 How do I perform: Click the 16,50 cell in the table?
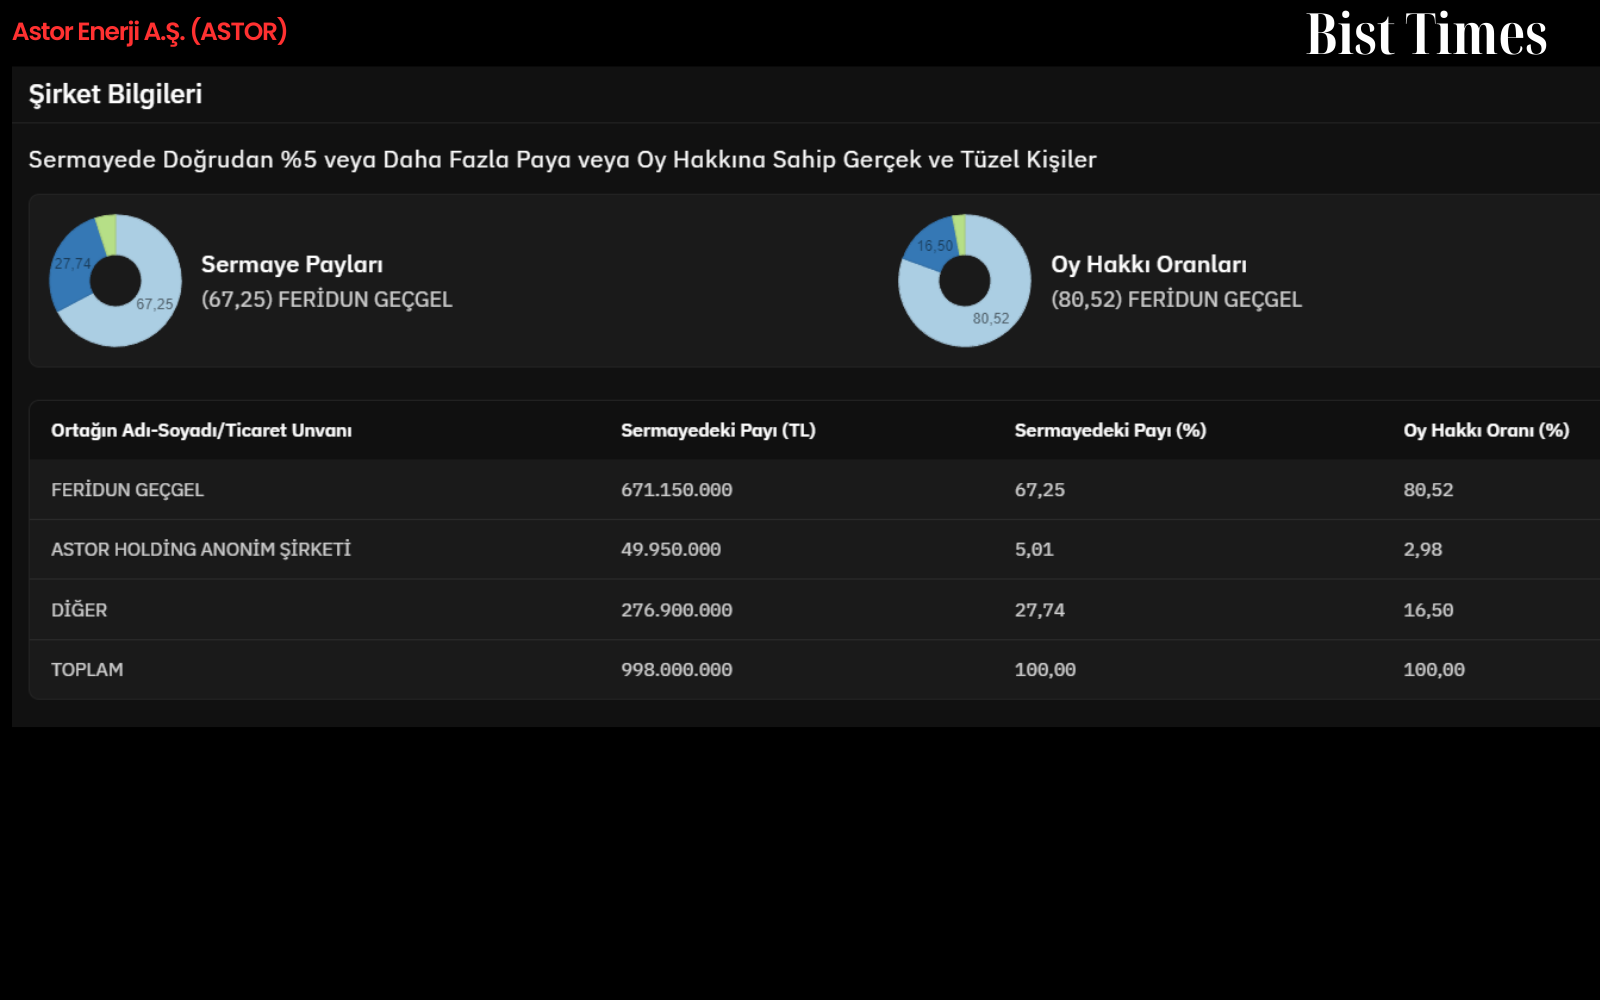1428,610
